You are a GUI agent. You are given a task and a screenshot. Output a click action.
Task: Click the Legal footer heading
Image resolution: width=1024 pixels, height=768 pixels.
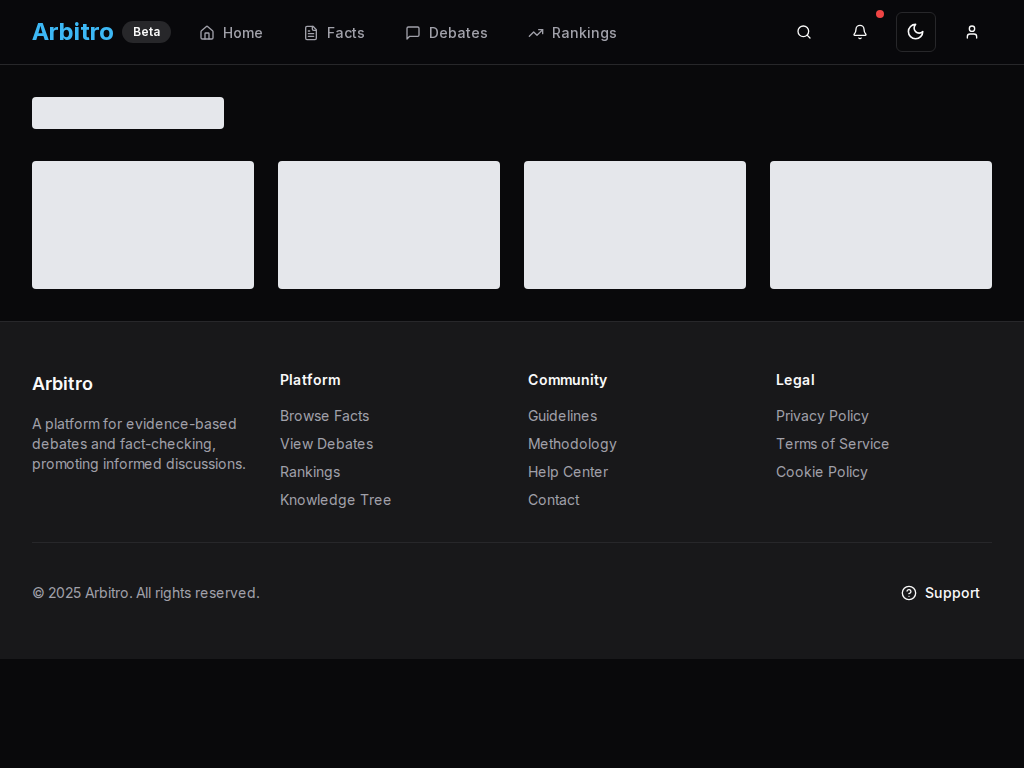coord(795,380)
